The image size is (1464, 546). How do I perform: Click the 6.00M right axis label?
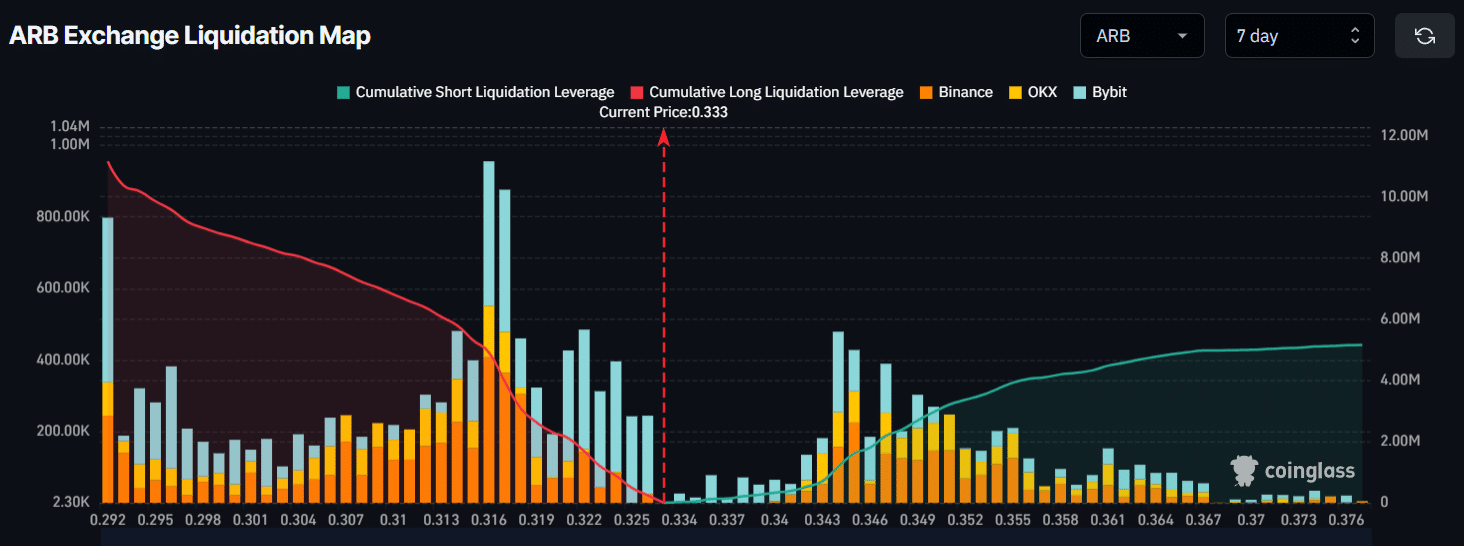(x=1400, y=319)
